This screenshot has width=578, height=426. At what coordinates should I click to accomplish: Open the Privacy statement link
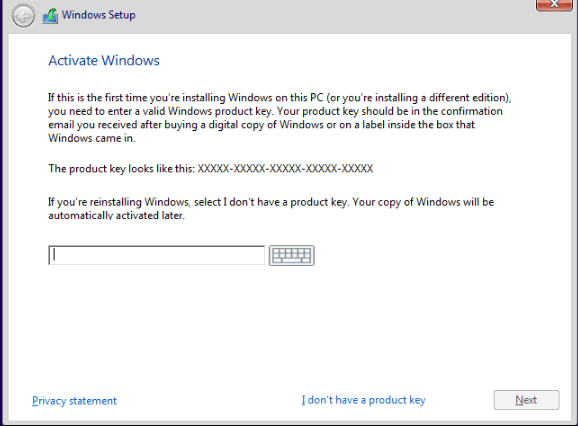pyautogui.click(x=74, y=401)
